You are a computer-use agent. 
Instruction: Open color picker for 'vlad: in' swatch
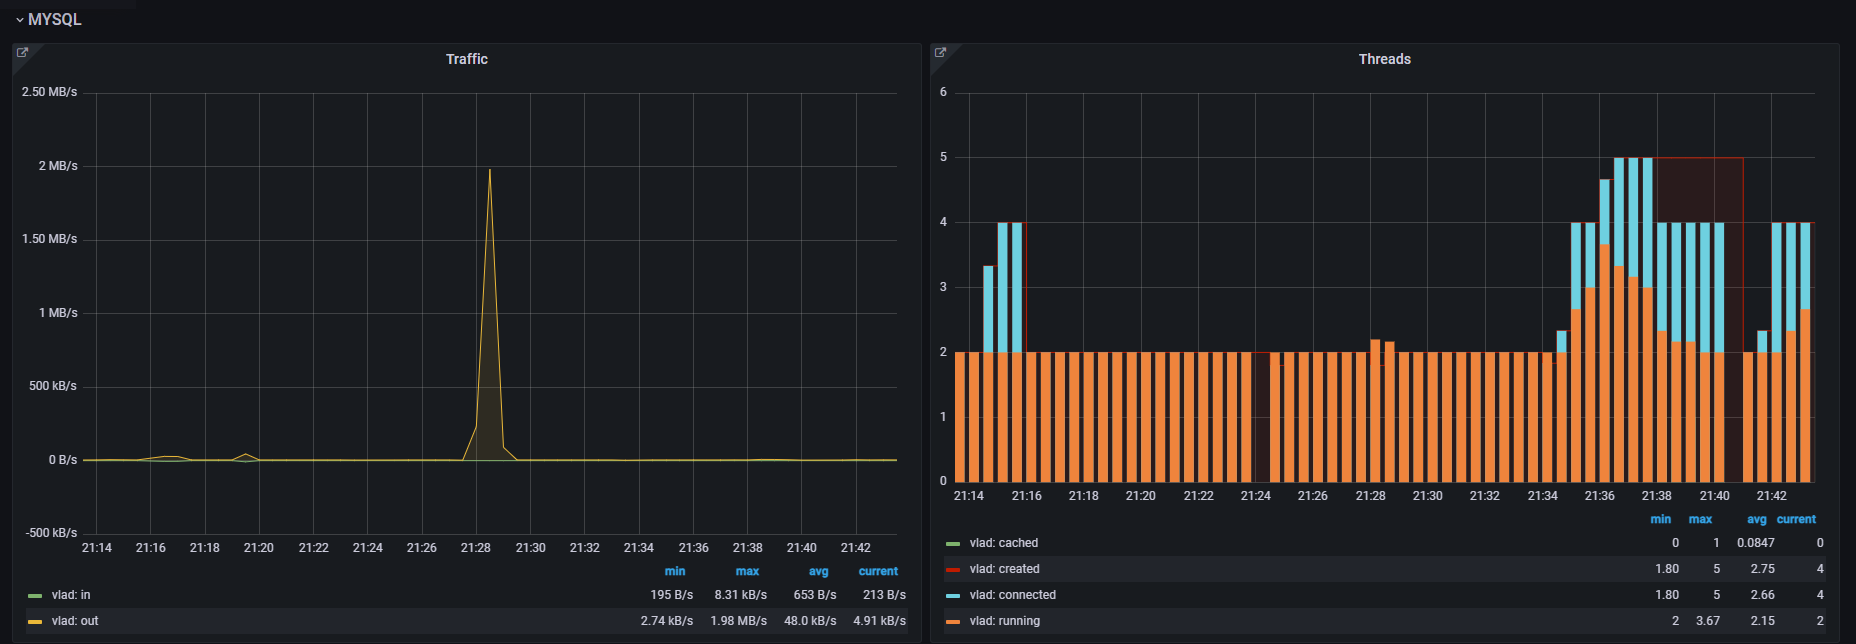click(35, 596)
